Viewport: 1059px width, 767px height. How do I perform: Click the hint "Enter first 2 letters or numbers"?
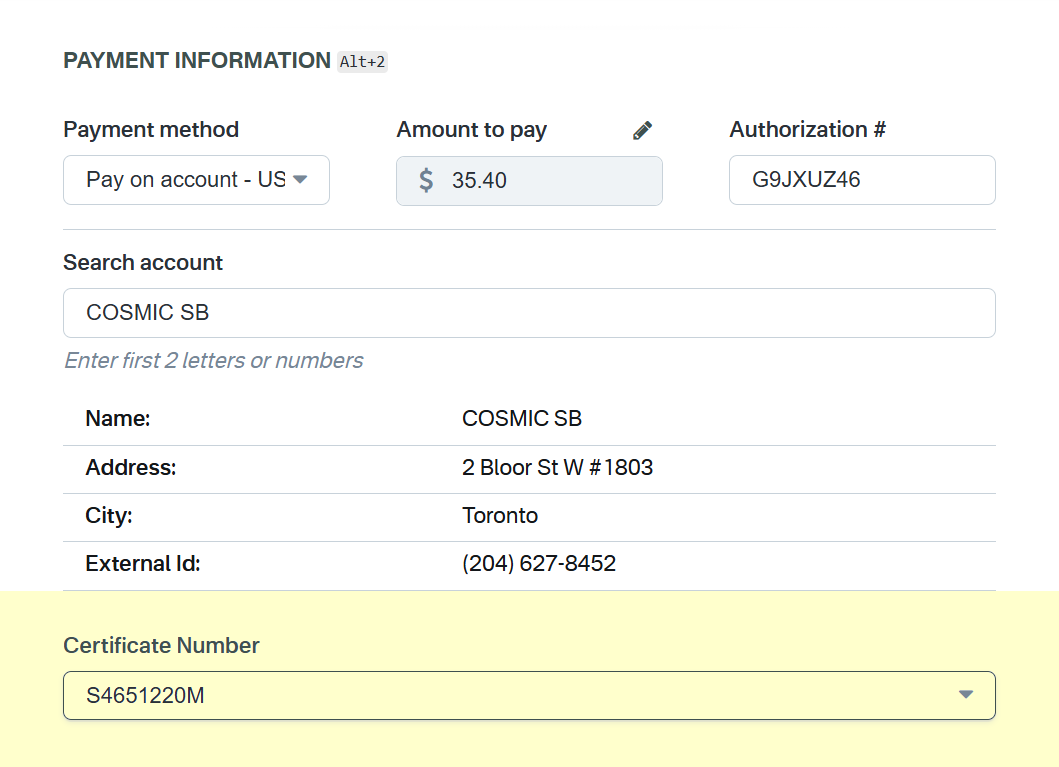coord(213,361)
